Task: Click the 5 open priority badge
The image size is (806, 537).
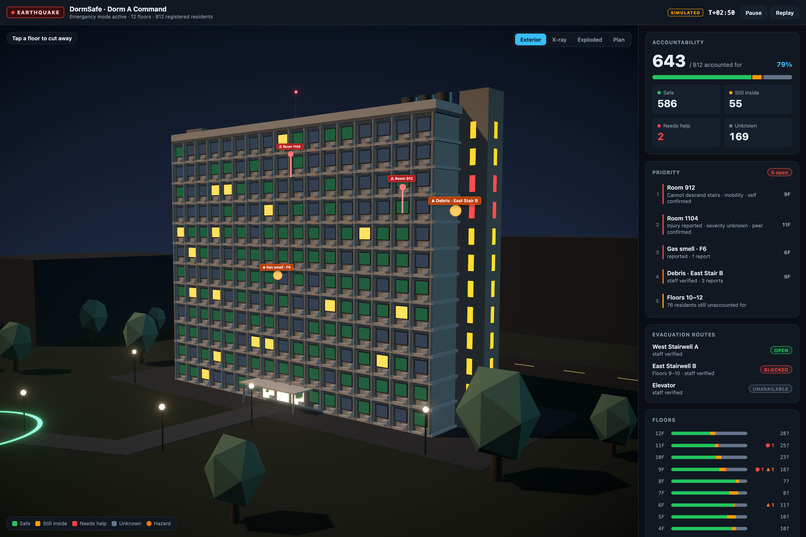Action: 779,173
